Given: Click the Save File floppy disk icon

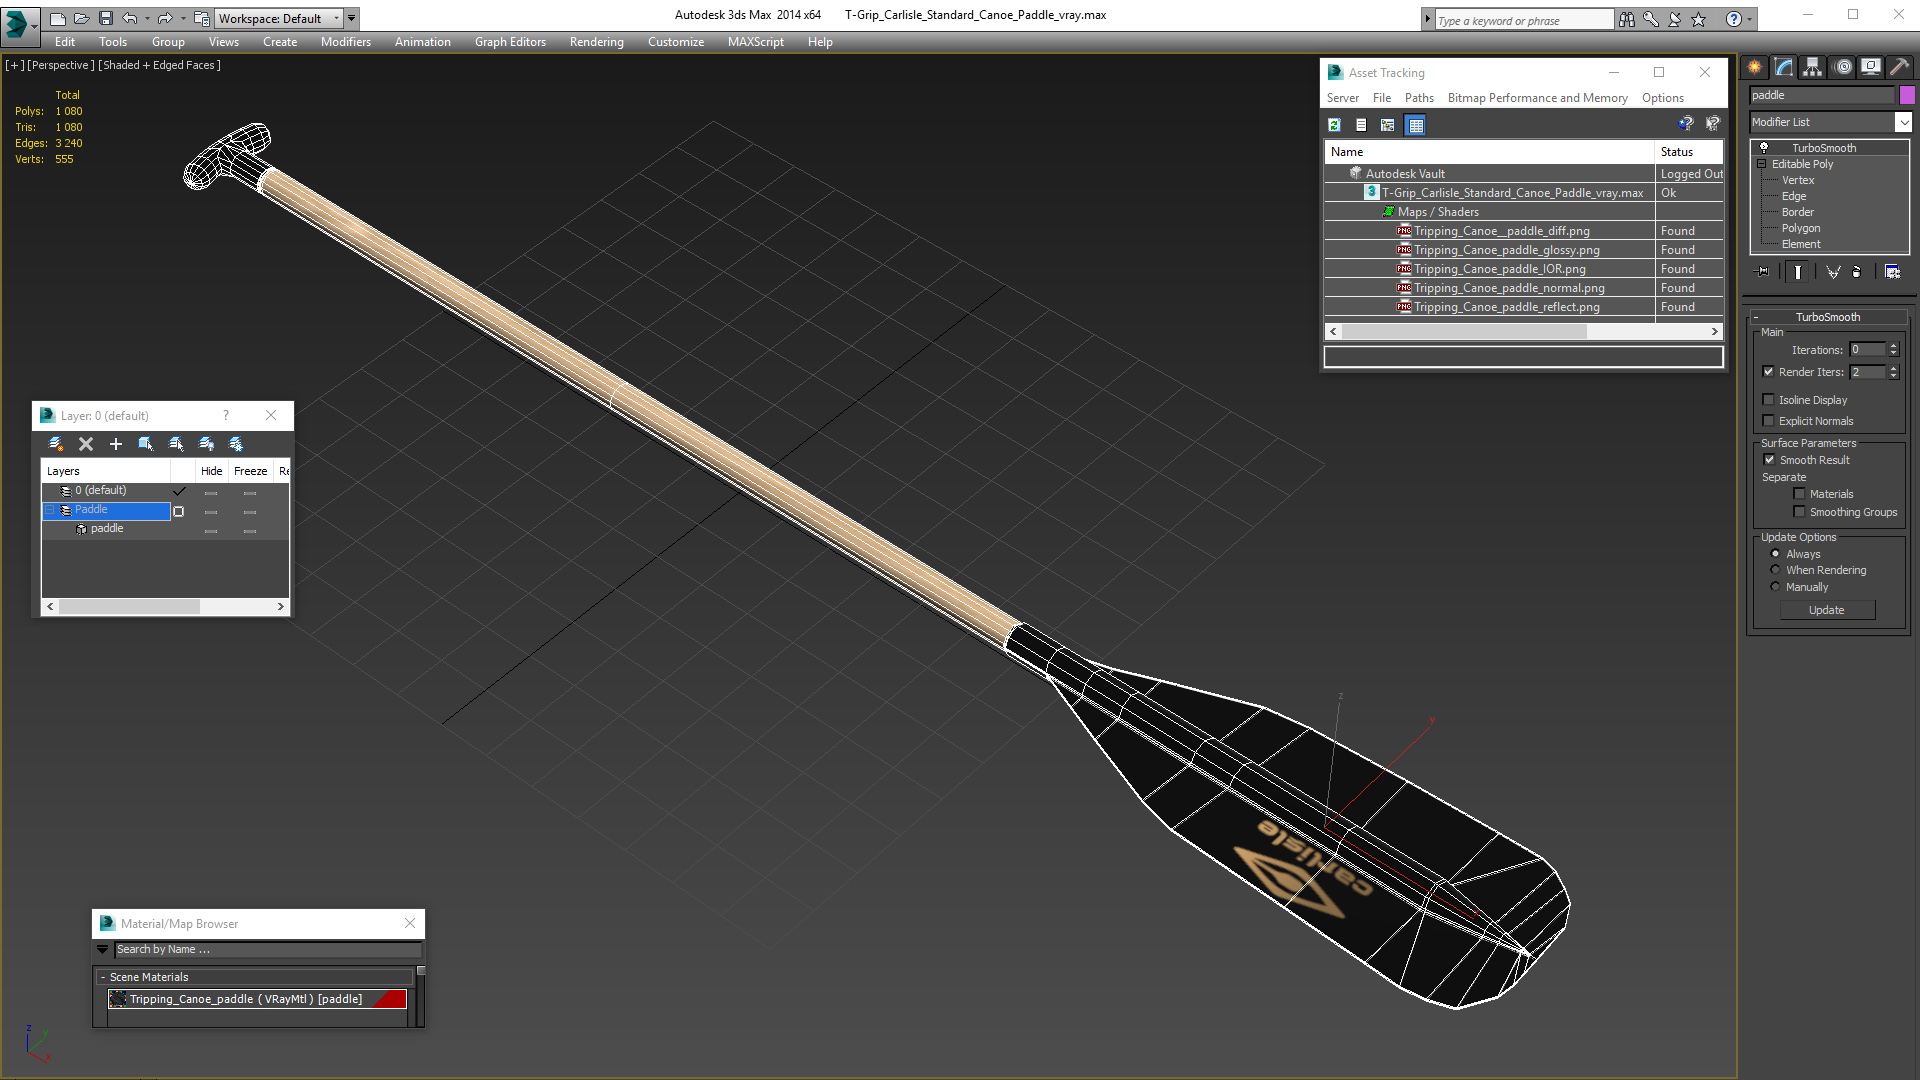Looking at the screenshot, I should tap(105, 18).
